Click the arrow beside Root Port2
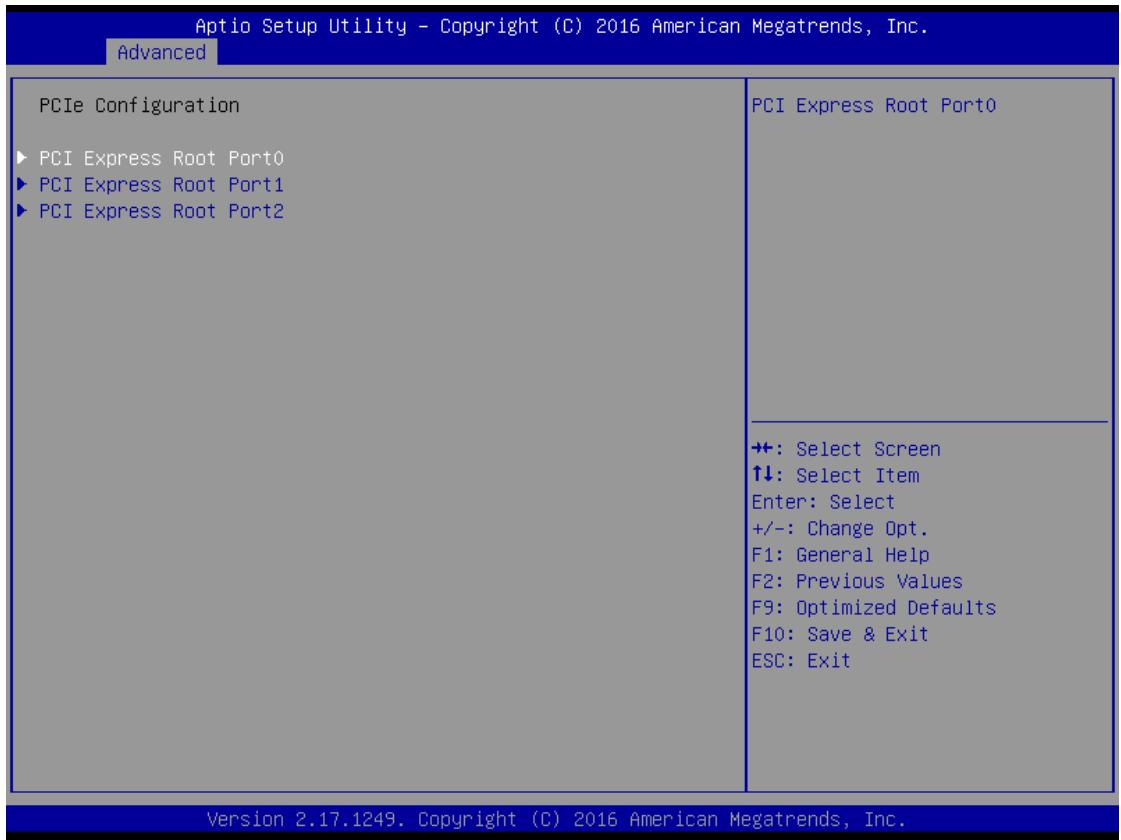The width and height of the screenshot is (1121, 840). (22, 210)
